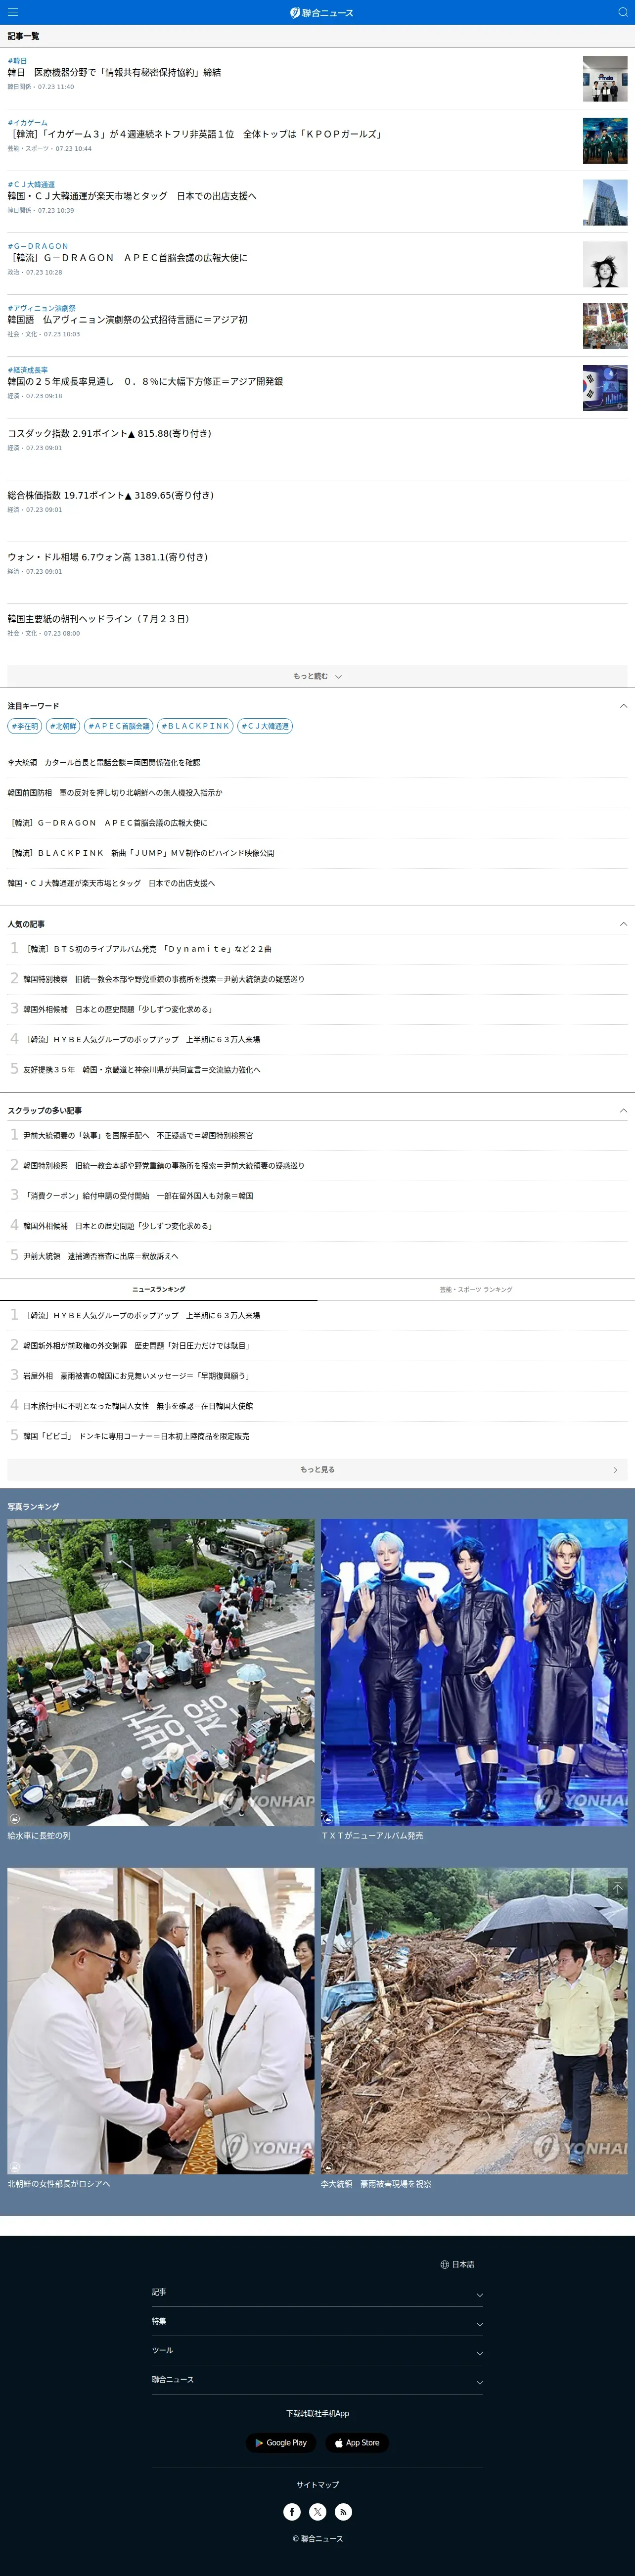Open scrap article 「消費クーポン」給付申請の受付開始
This screenshot has width=635, height=2576.
tap(138, 1195)
